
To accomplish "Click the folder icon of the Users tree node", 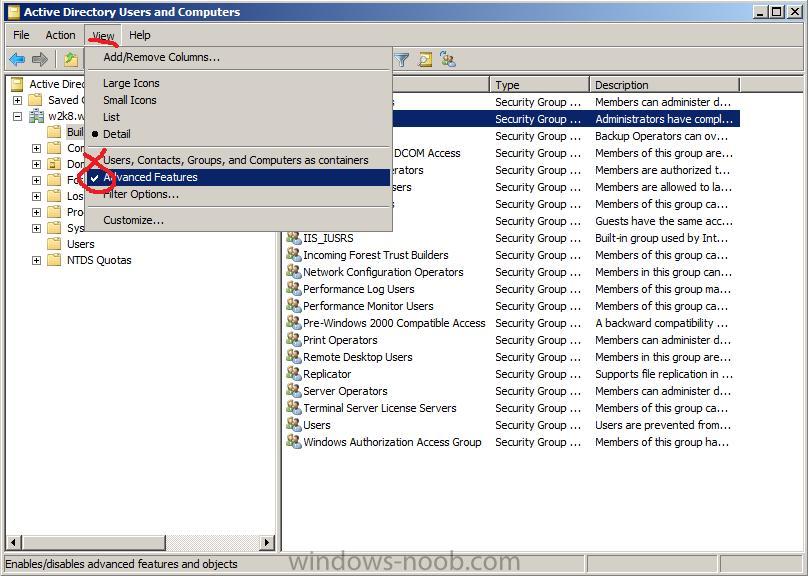I will (x=54, y=244).
